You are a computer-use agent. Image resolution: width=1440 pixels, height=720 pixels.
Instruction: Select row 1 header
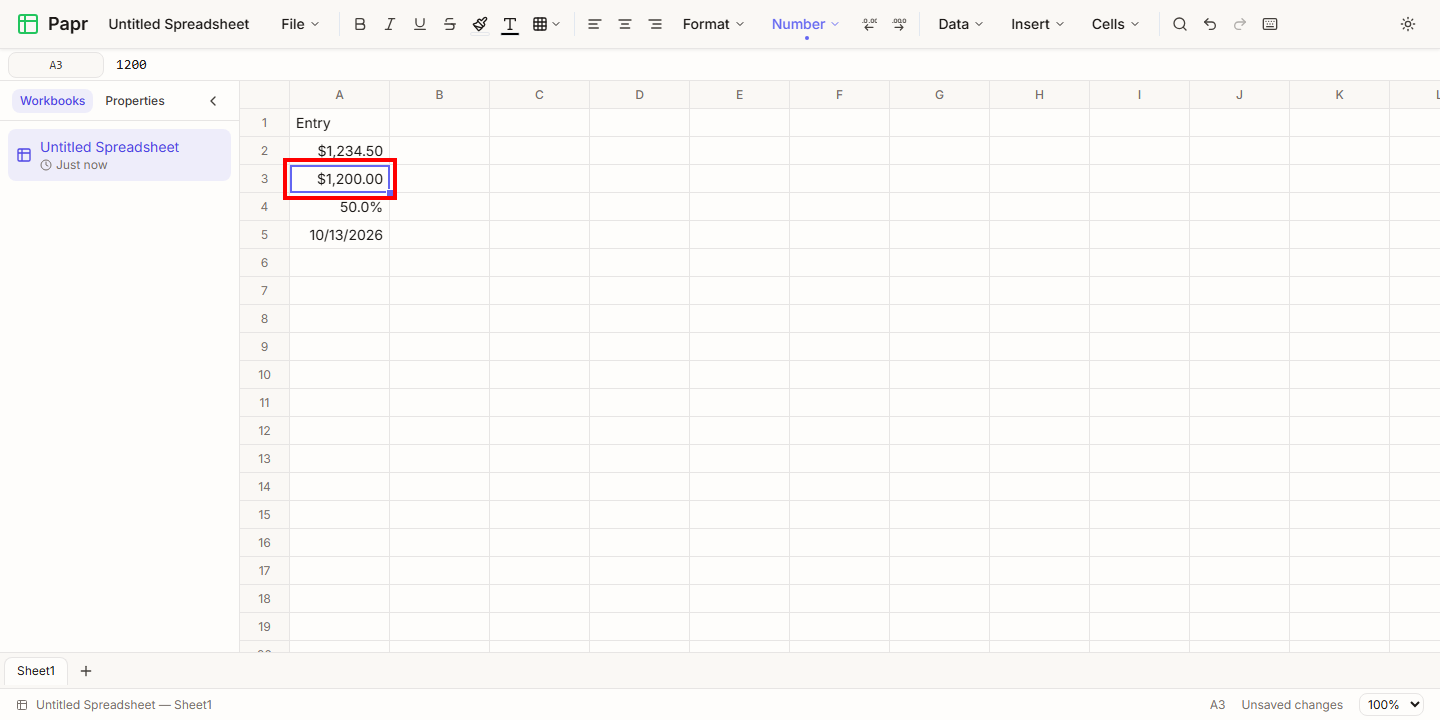pyautogui.click(x=265, y=123)
